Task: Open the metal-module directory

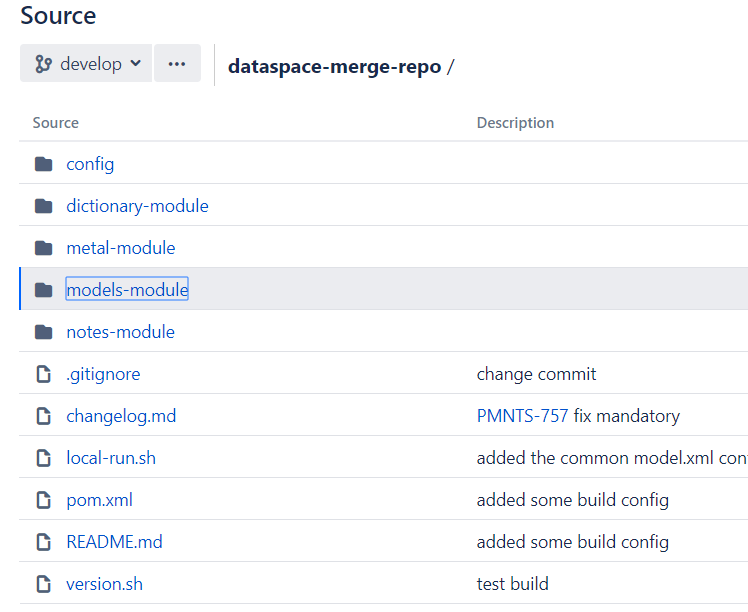Action: 120,248
